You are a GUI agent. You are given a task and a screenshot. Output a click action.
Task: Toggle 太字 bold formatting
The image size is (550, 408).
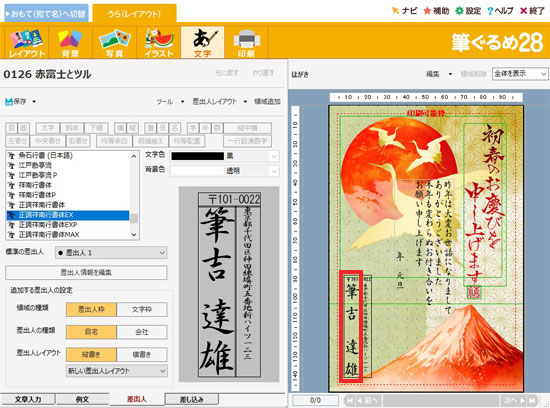point(48,128)
